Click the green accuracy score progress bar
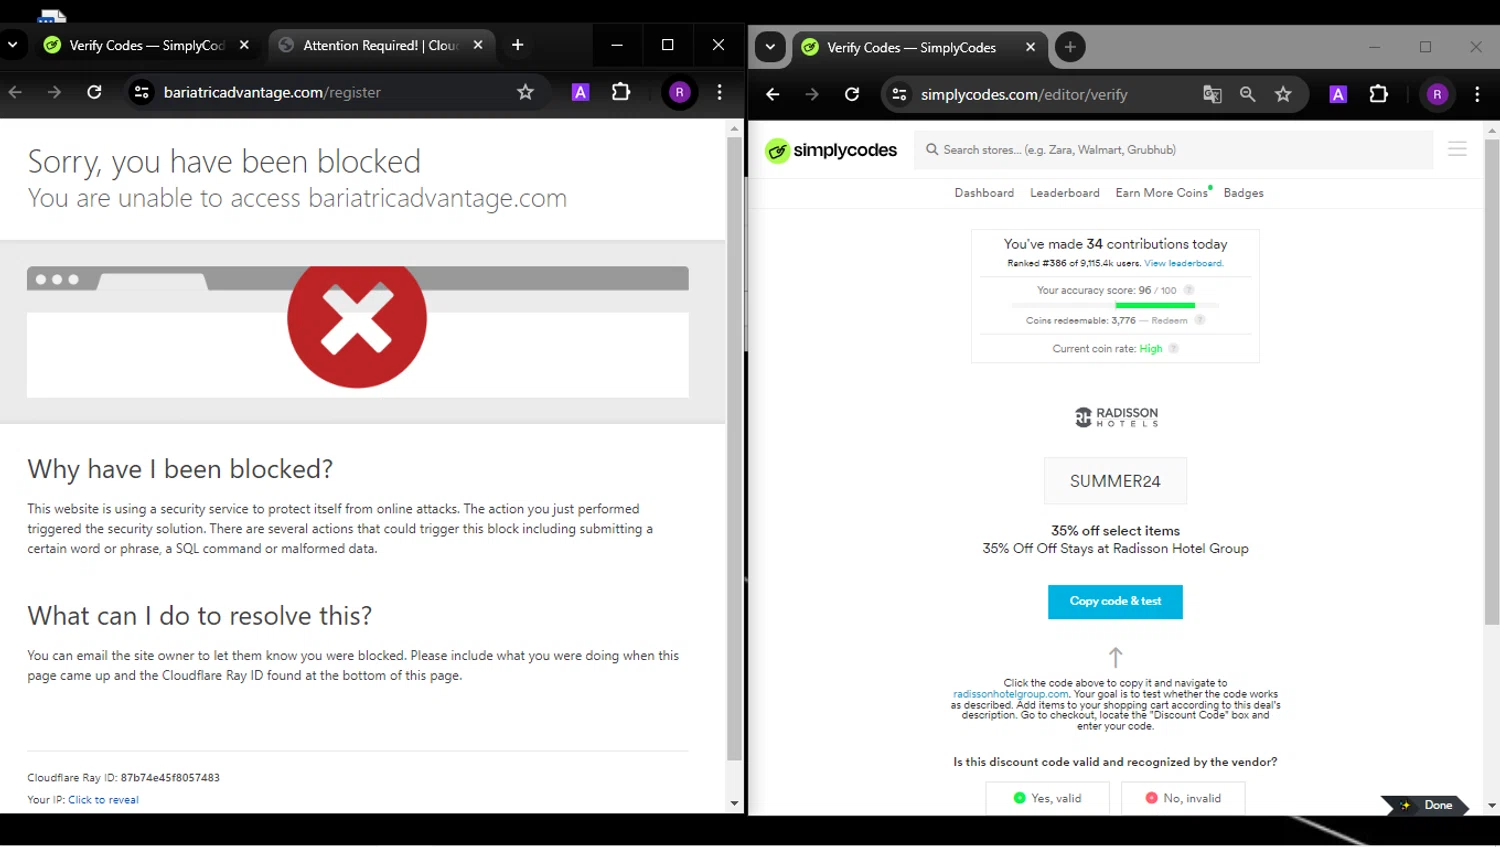This screenshot has width=1500, height=847. pos(1154,305)
